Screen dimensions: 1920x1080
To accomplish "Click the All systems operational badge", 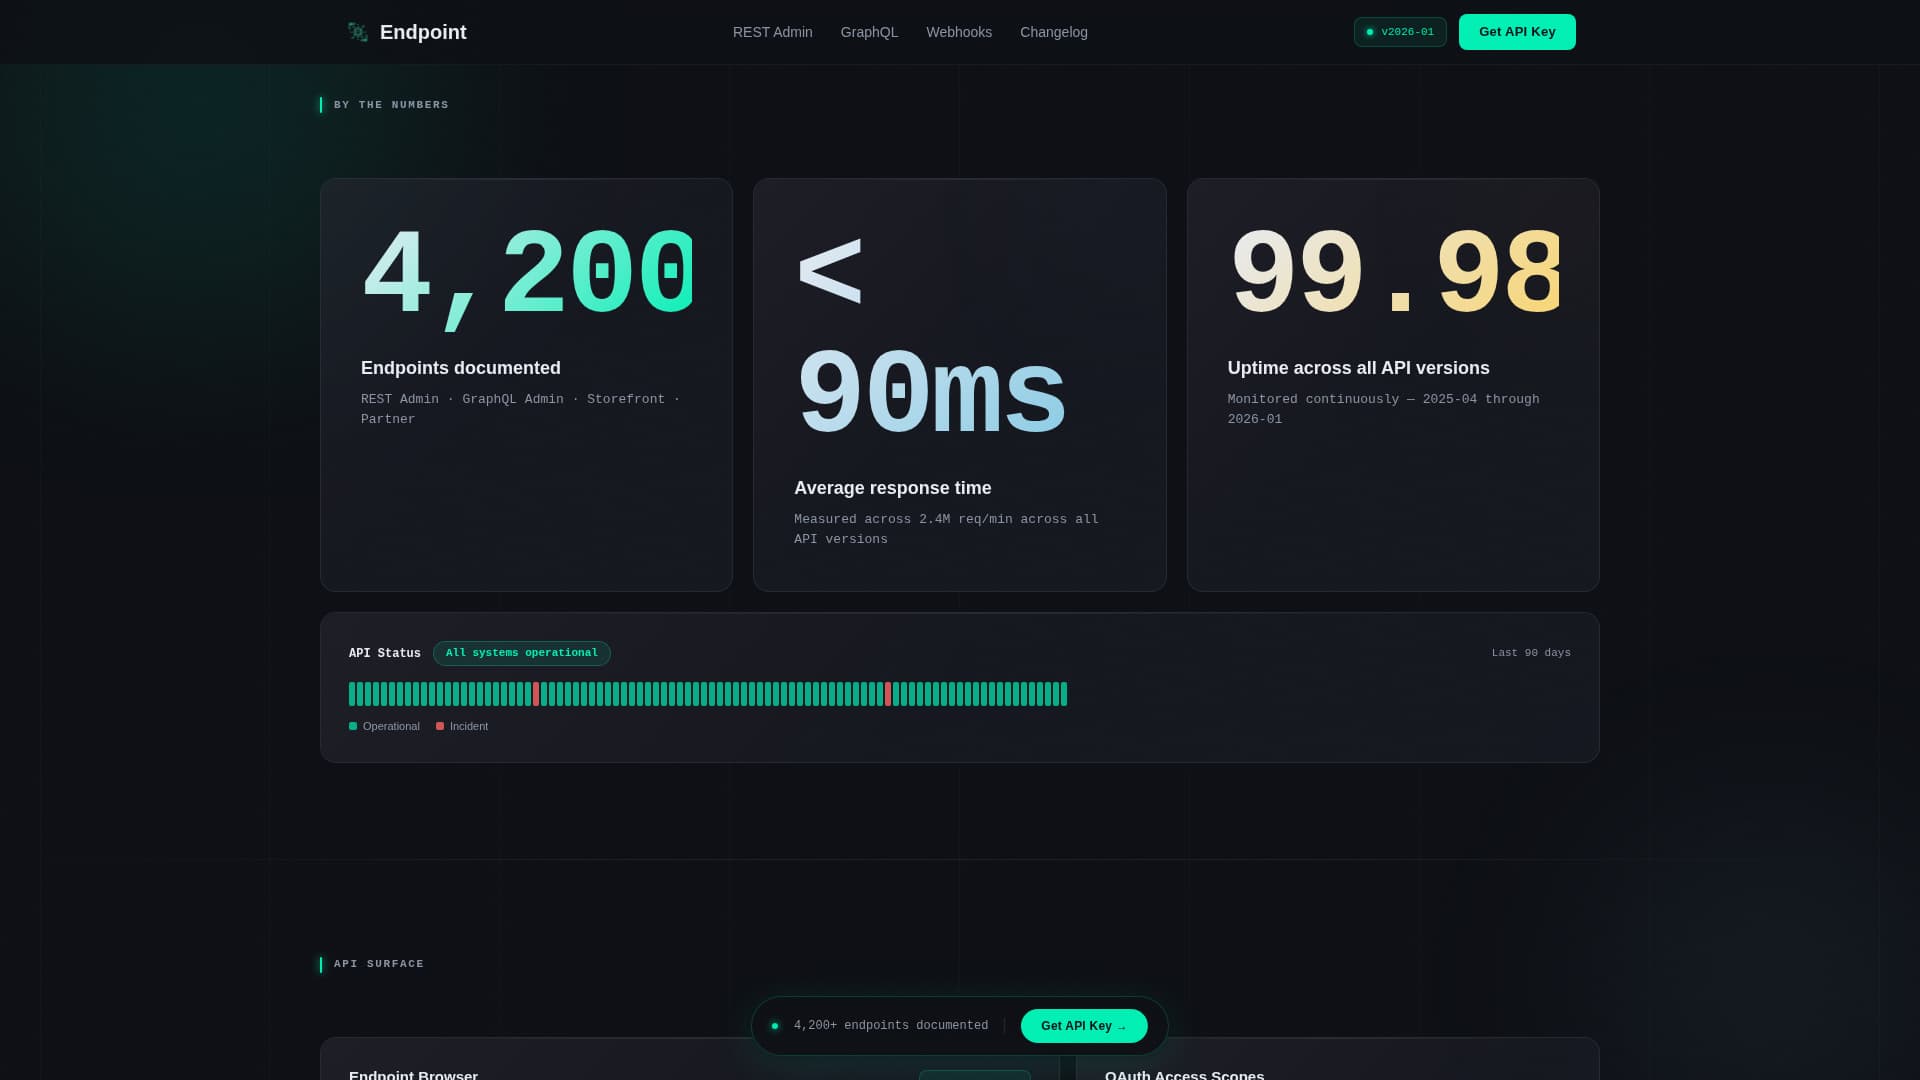I will tap(521, 653).
